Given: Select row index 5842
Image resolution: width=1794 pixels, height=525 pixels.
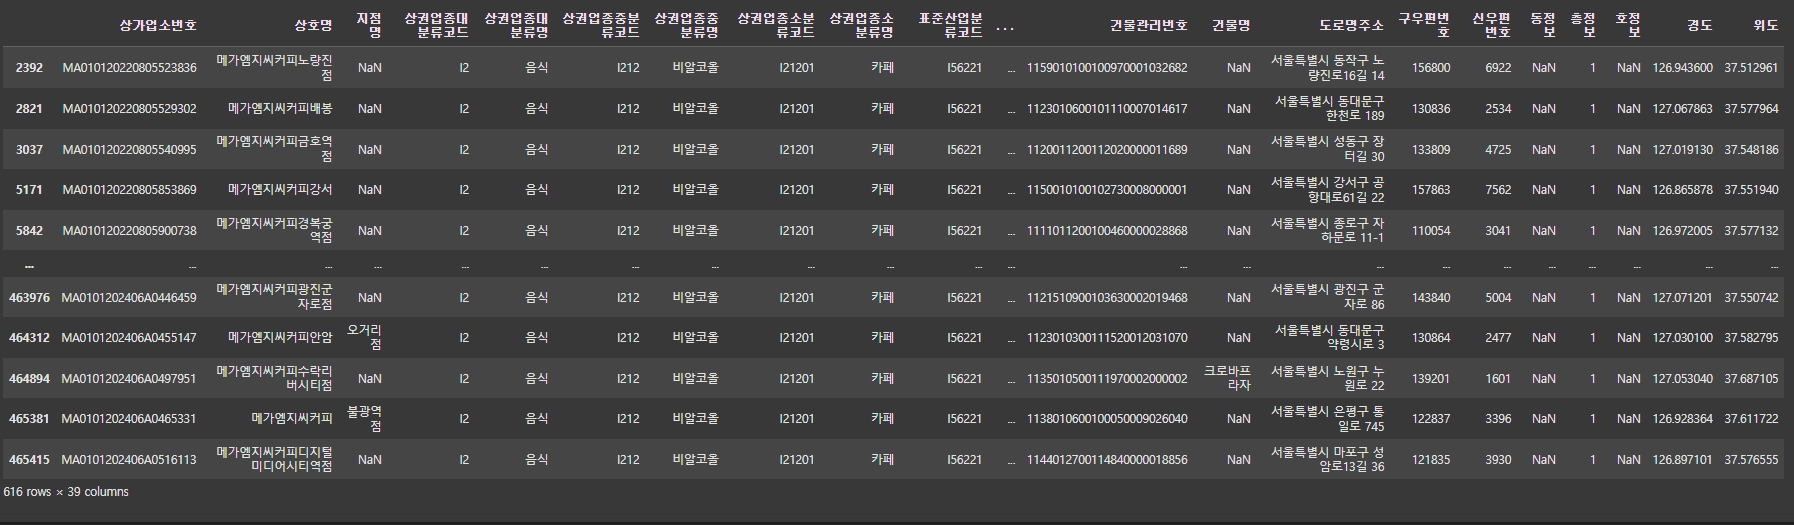Looking at the screenshot, I should click(29, 230).
